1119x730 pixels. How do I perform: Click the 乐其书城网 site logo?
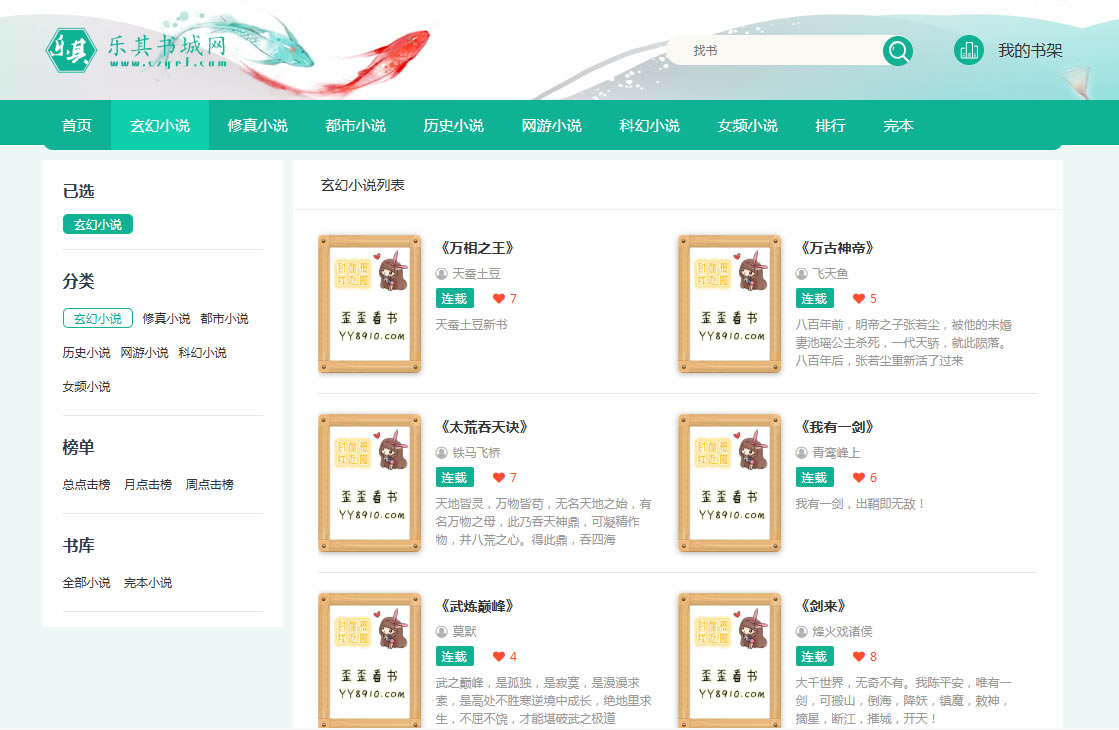coord(137,50)
